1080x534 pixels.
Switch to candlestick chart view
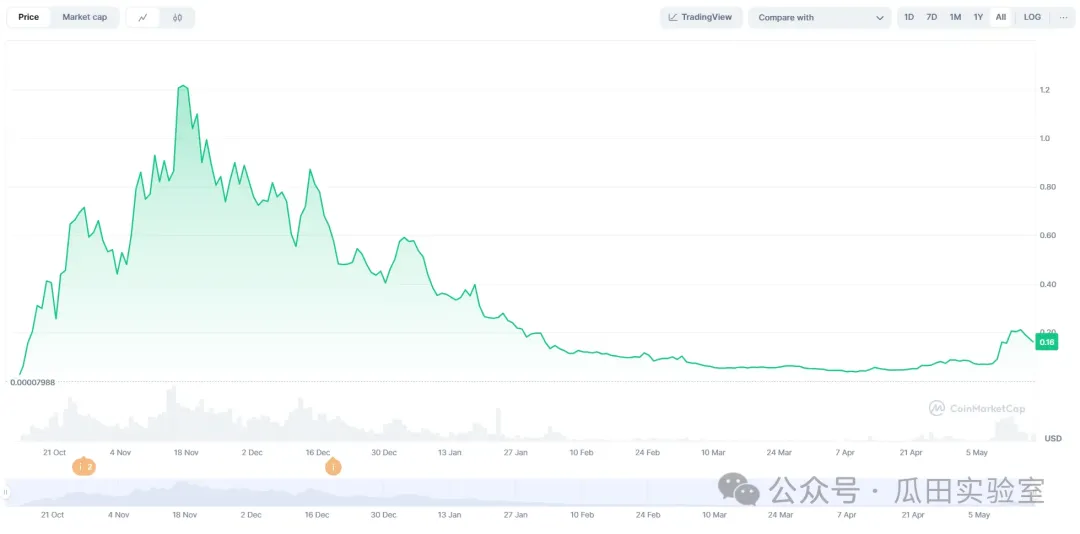click(x=177, y=17)
